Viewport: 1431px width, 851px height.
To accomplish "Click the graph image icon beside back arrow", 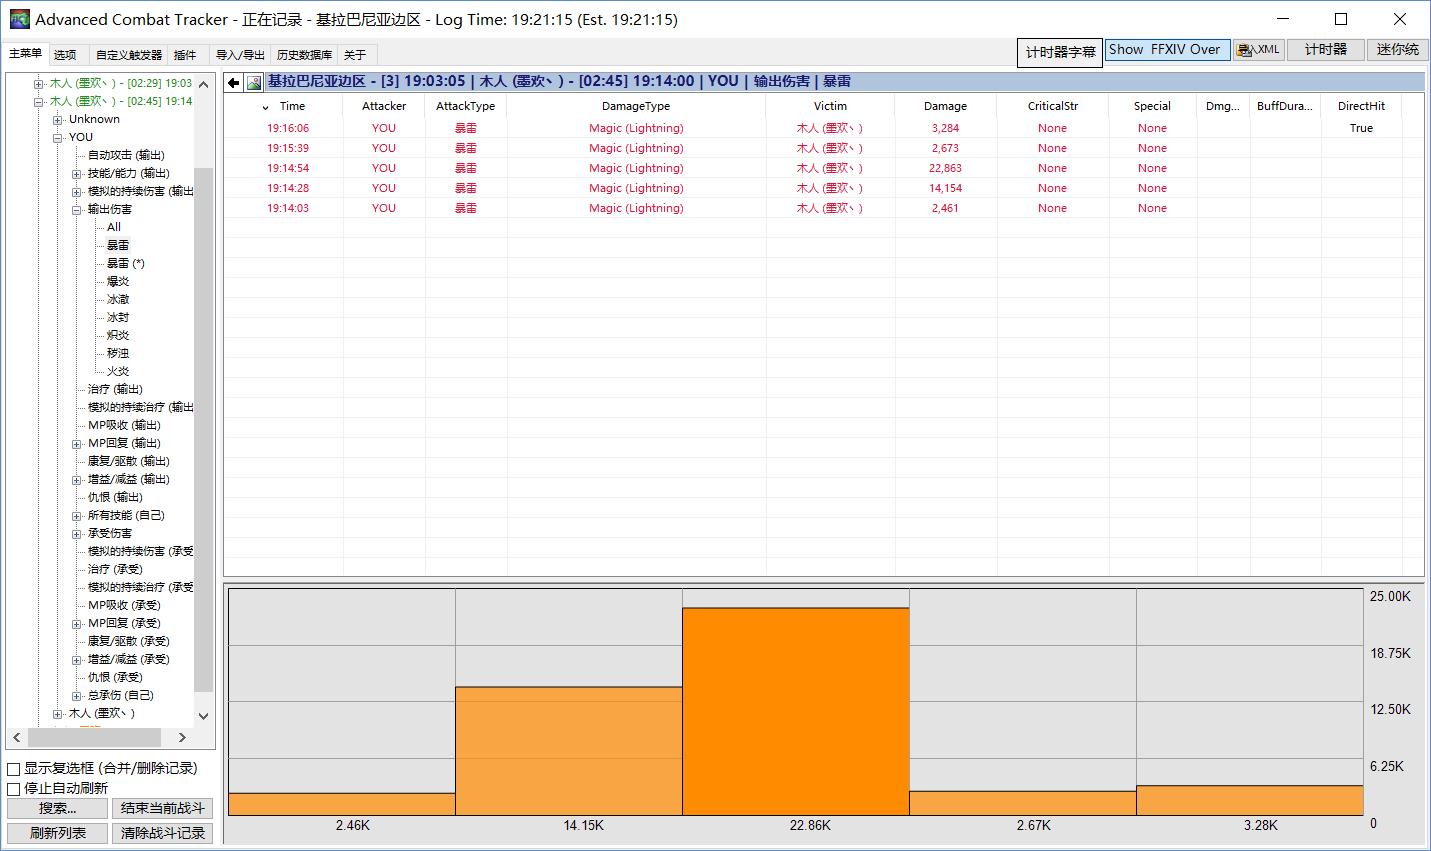I will (254, 83).
